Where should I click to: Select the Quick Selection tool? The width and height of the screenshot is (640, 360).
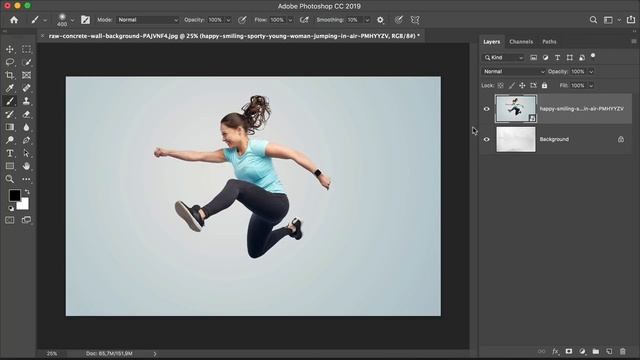tap(26, 62)
